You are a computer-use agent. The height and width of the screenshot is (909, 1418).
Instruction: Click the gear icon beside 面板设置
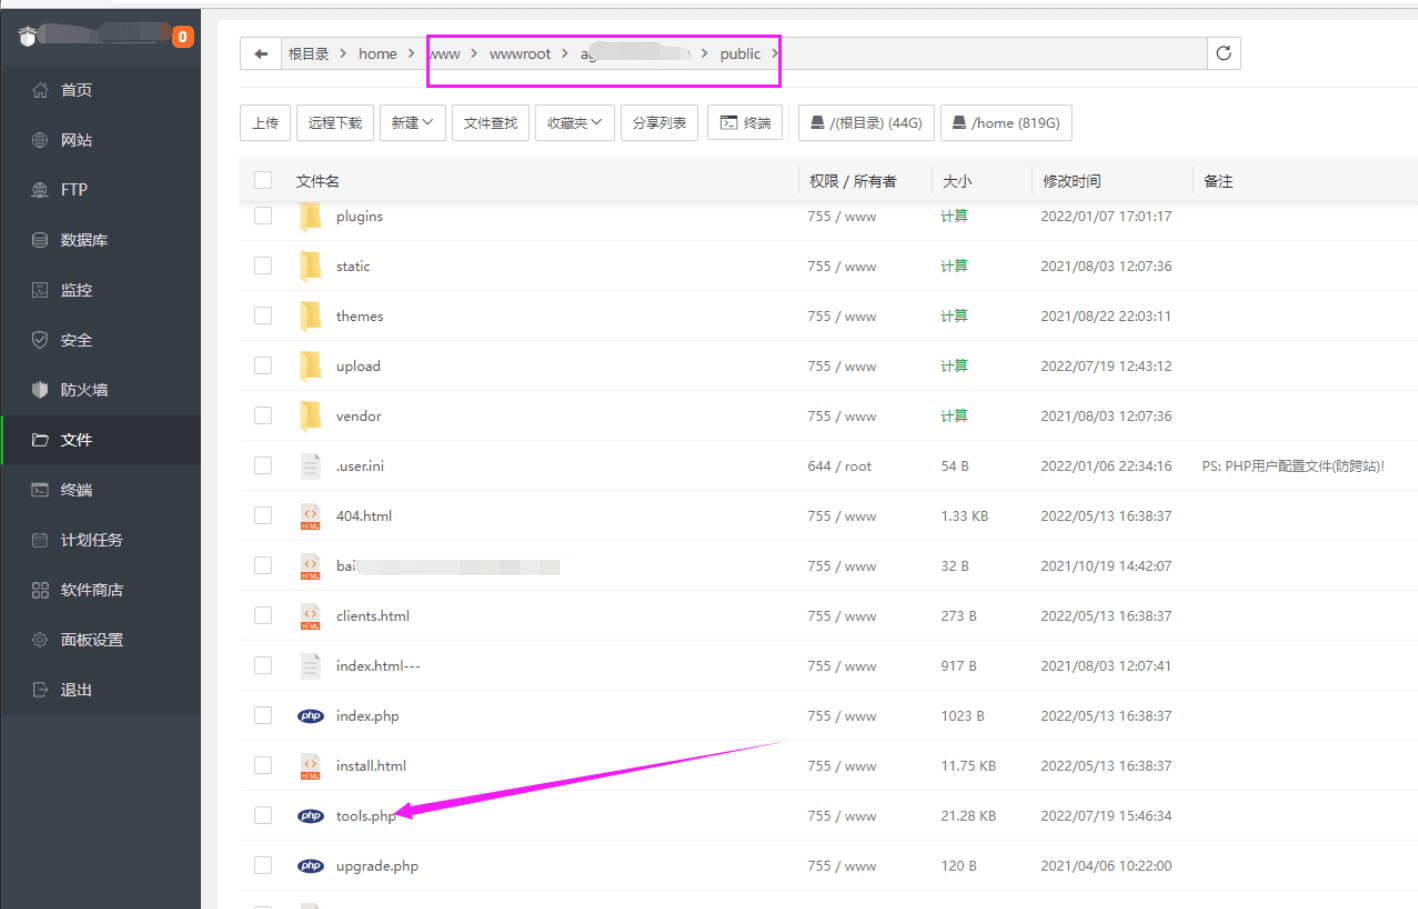[x=40, y=640]
